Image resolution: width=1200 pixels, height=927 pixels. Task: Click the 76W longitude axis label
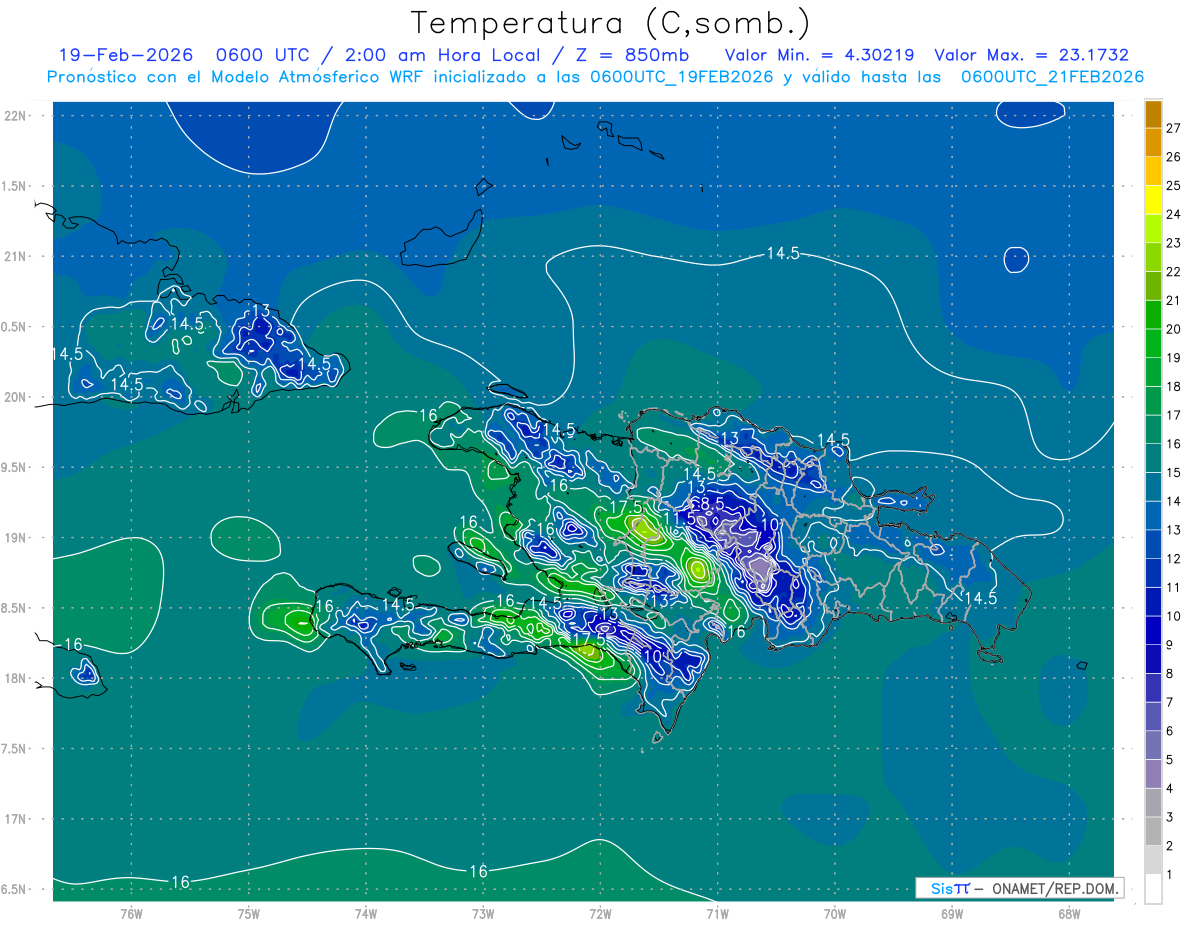131,913
